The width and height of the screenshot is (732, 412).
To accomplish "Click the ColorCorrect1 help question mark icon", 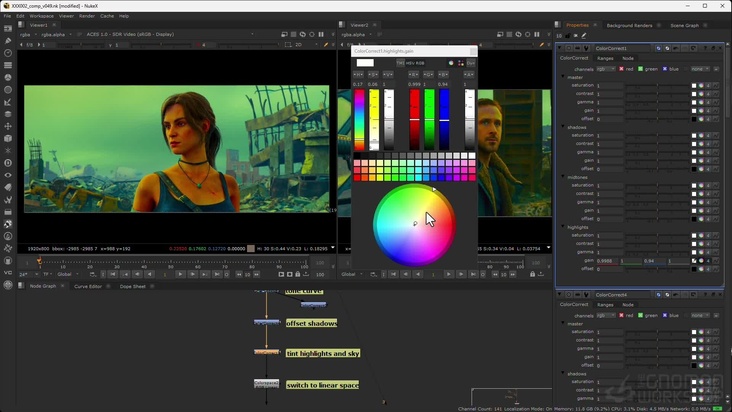I will pos(705,48).
